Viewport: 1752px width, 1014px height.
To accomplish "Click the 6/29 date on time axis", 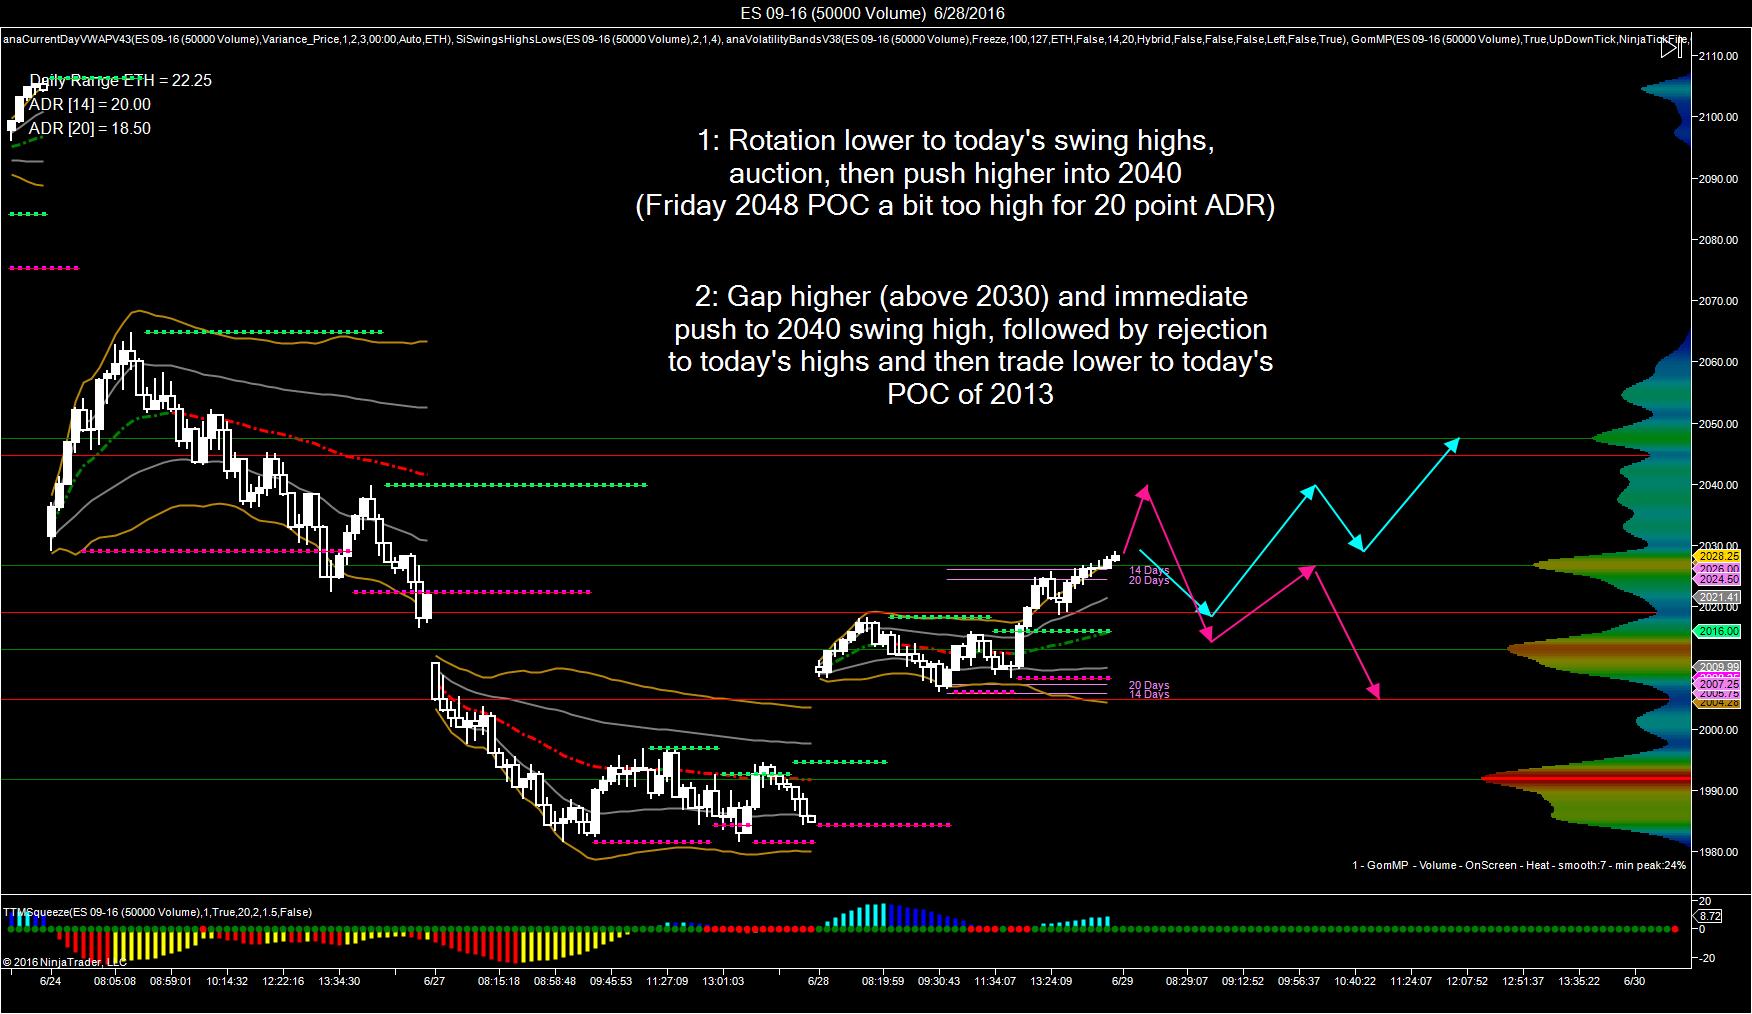I will (1122, 981).
